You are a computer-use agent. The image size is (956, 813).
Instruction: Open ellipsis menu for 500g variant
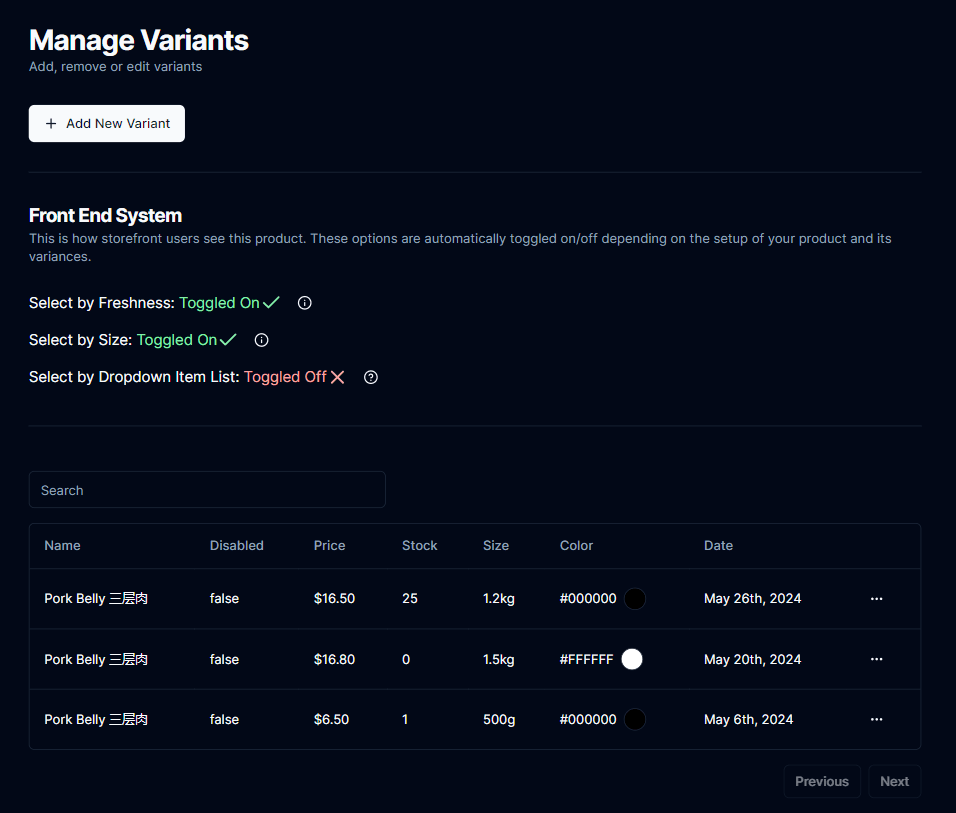[877, 719]
